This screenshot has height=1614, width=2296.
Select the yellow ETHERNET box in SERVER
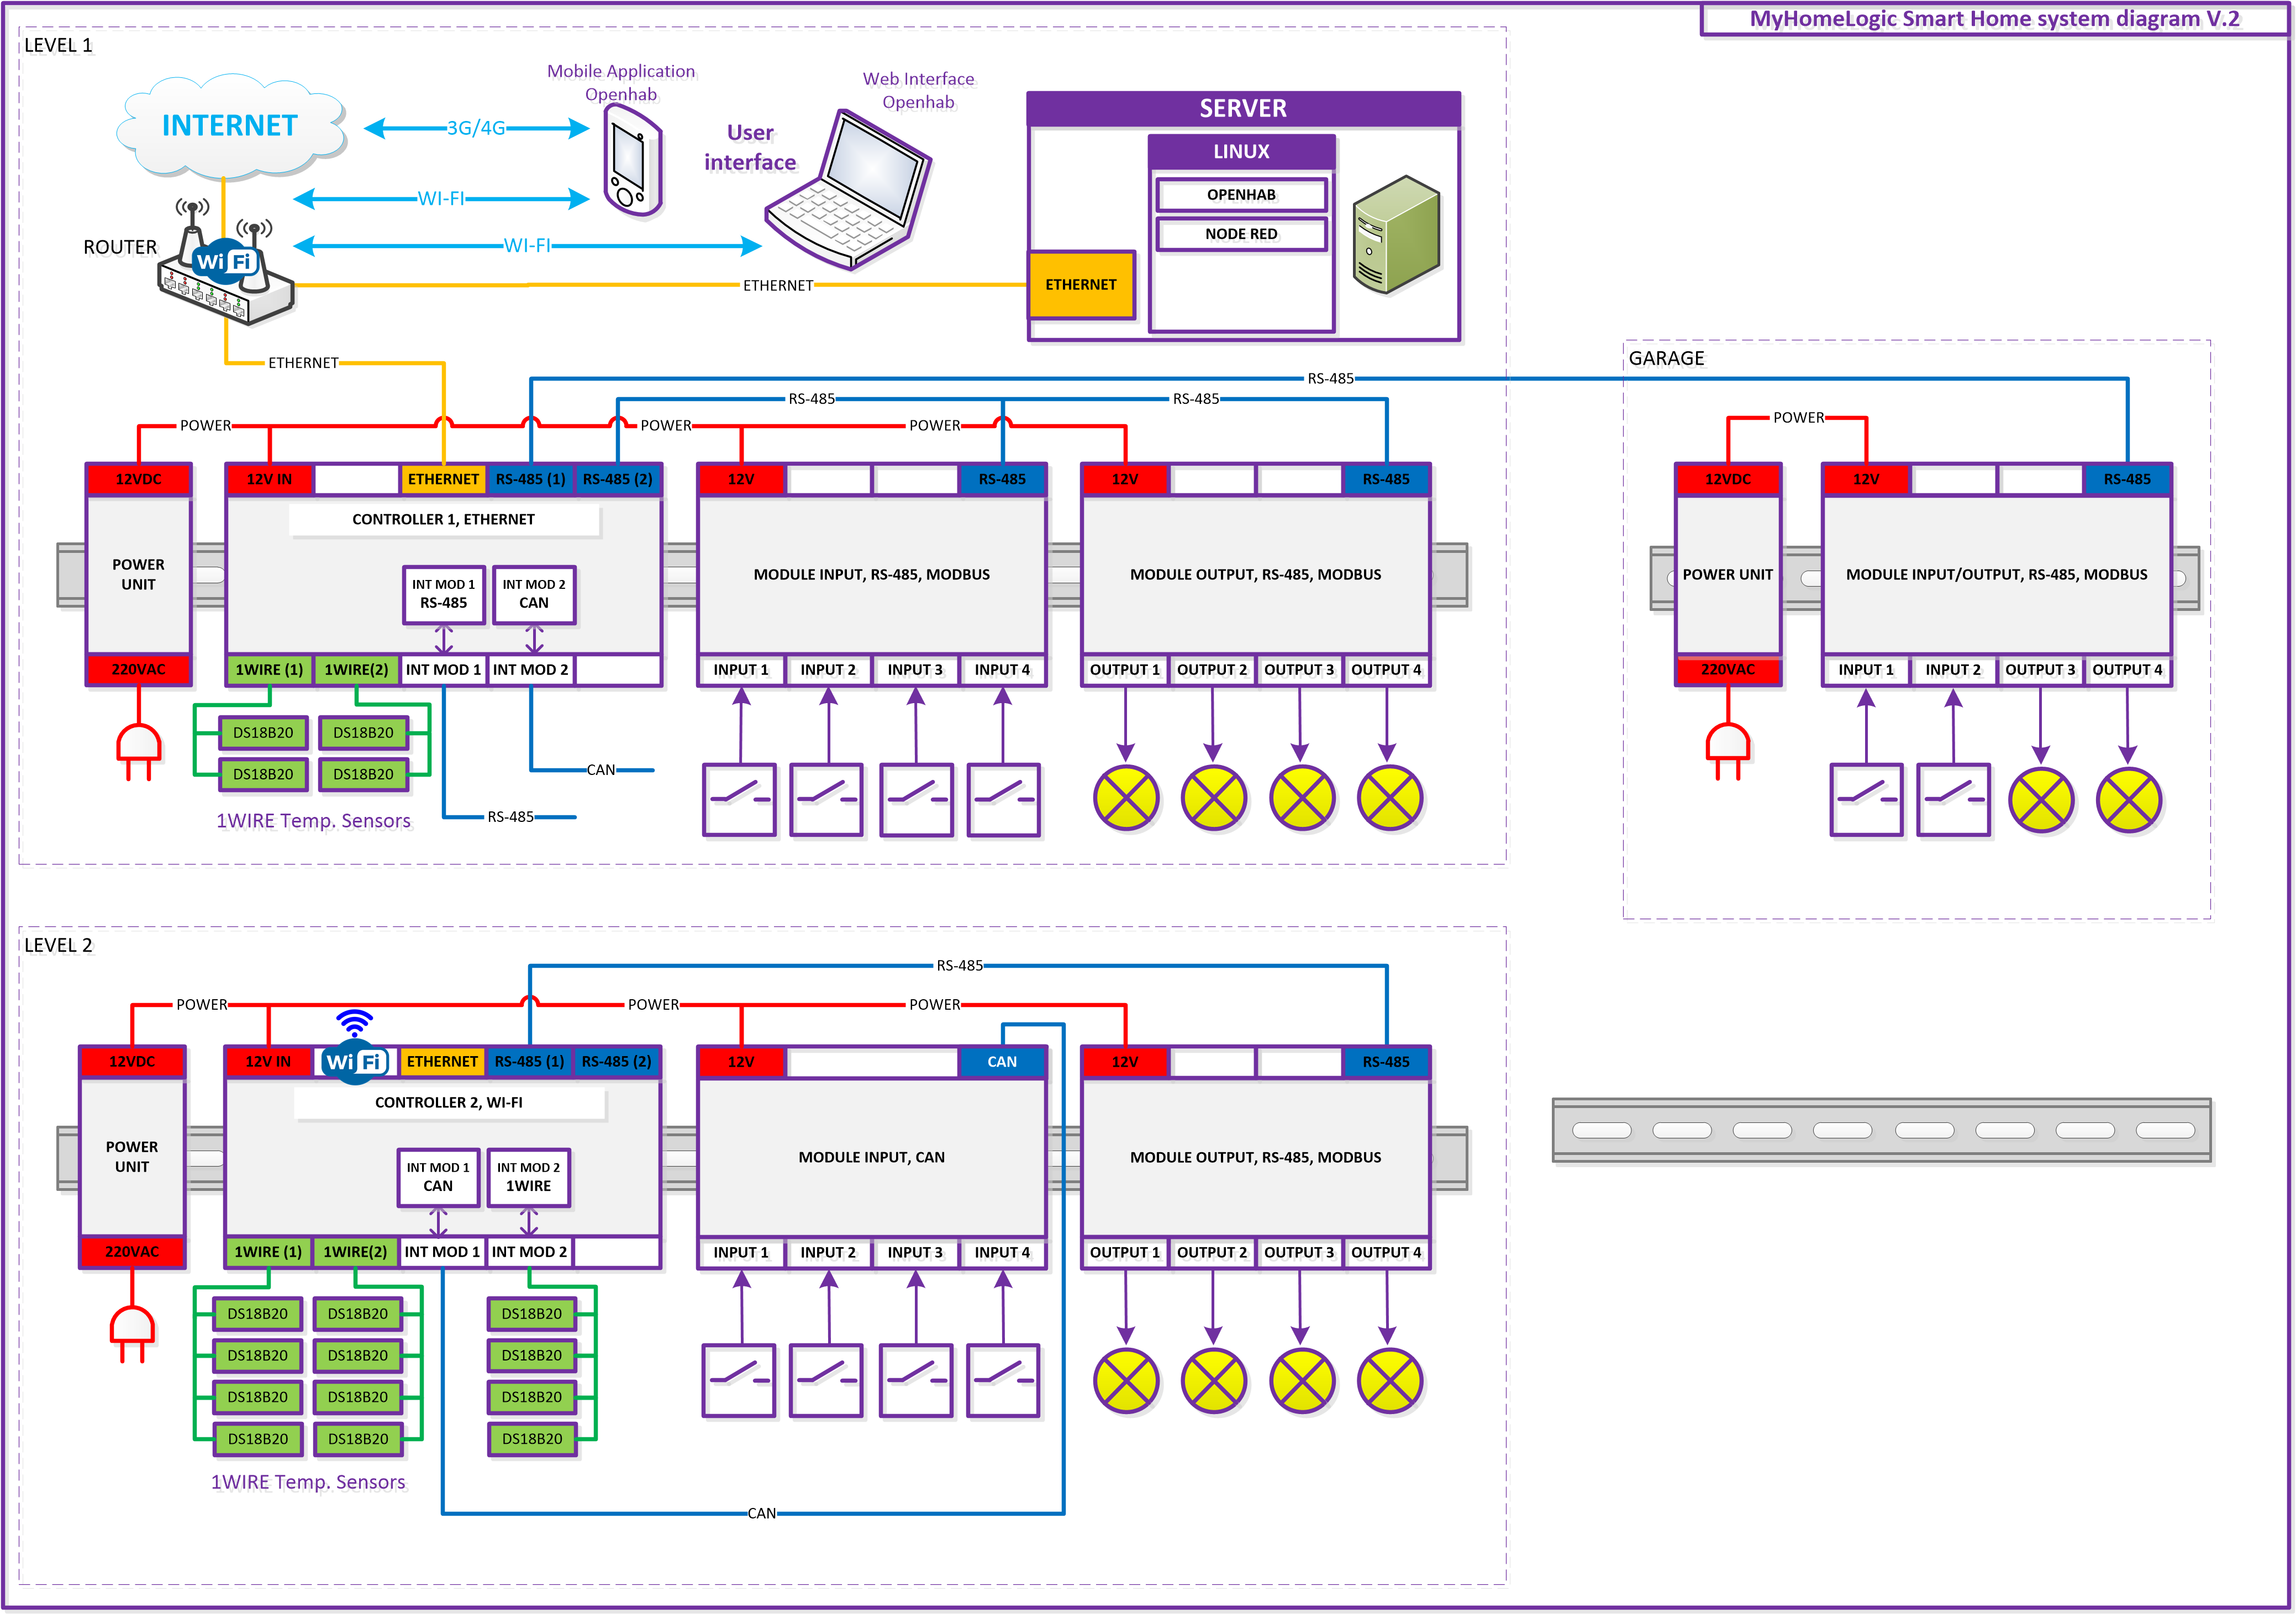(x=1081, y=285)
